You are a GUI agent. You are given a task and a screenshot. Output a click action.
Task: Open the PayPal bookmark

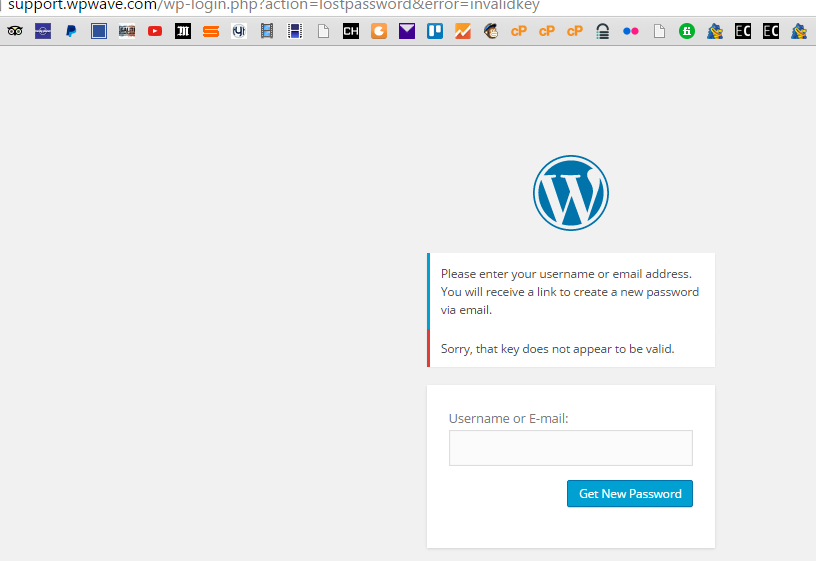pos(71,31)
